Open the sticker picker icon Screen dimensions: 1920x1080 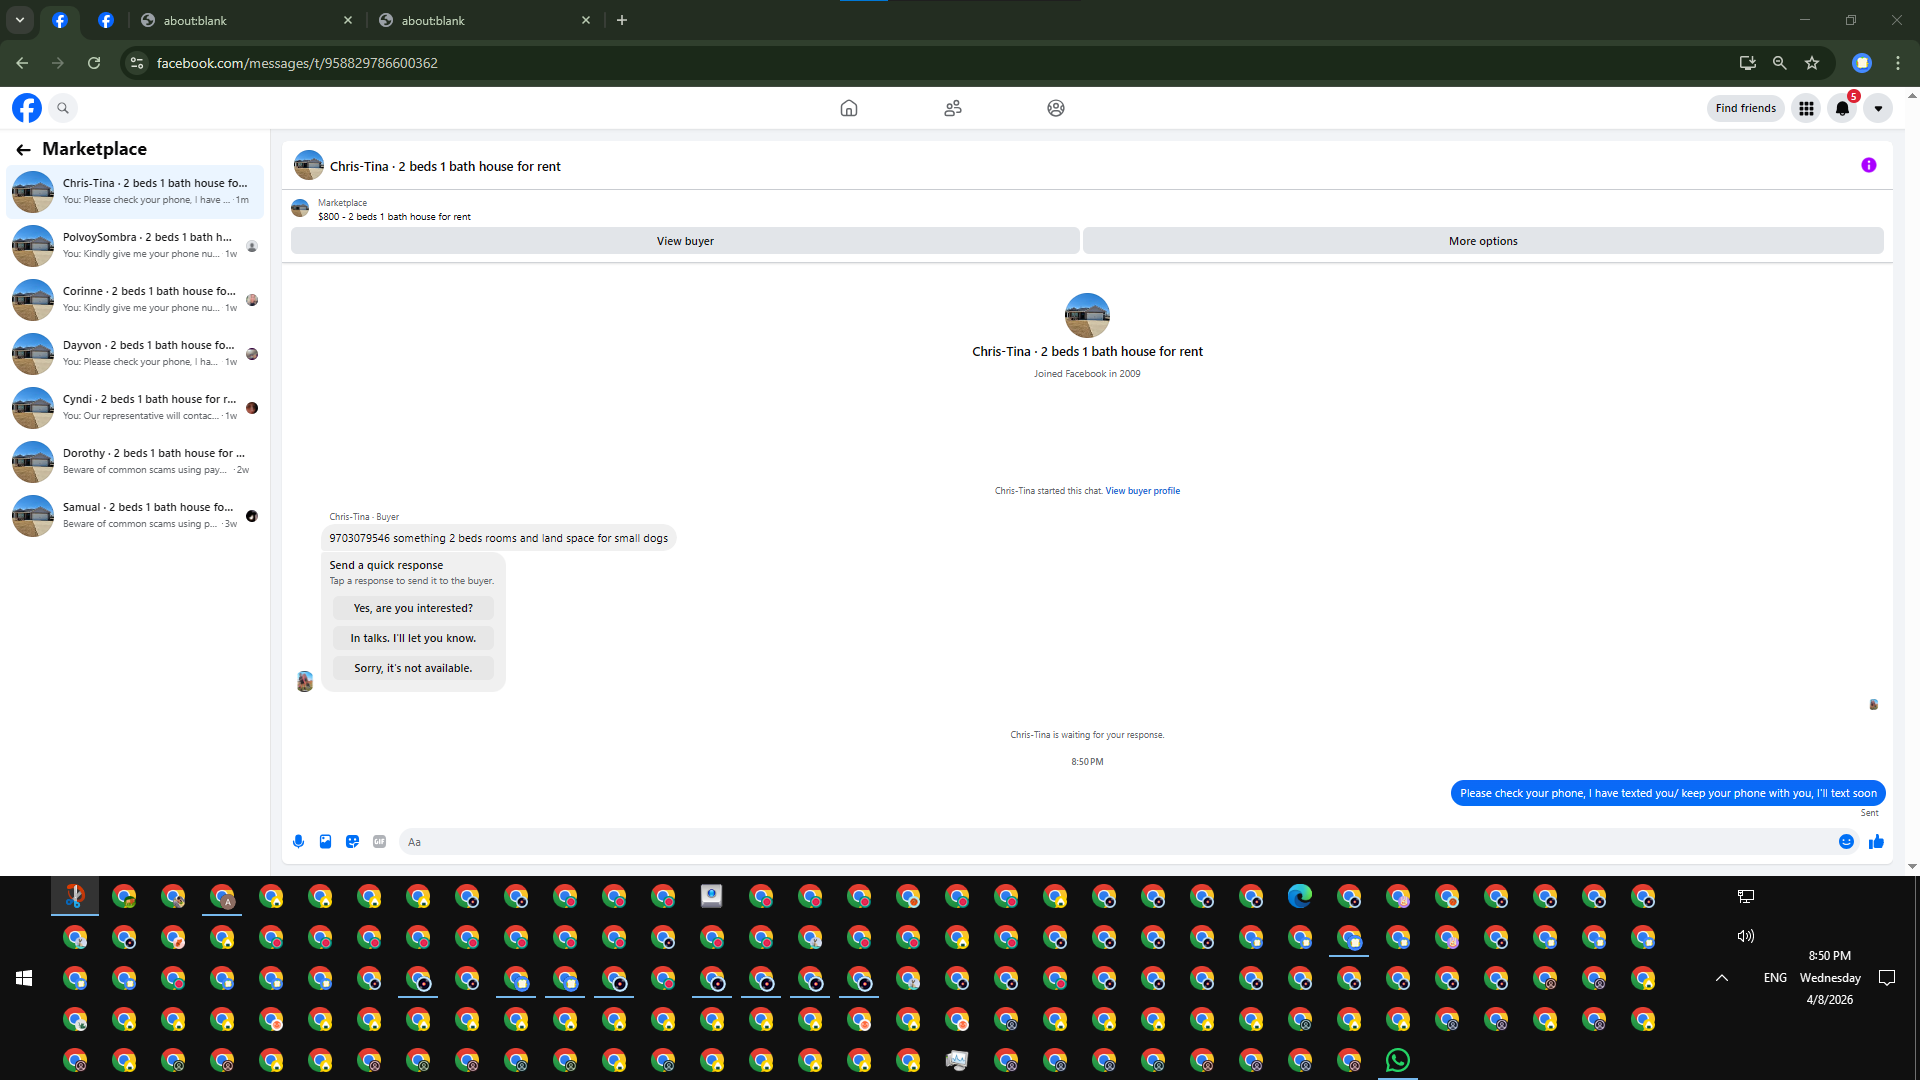point(352,842)
